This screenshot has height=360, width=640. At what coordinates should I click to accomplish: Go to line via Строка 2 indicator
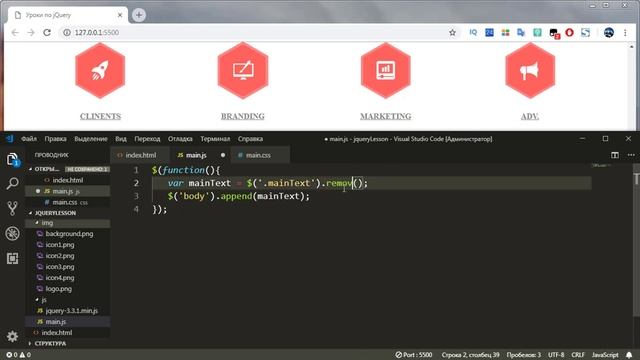click(x=471, y=355)
